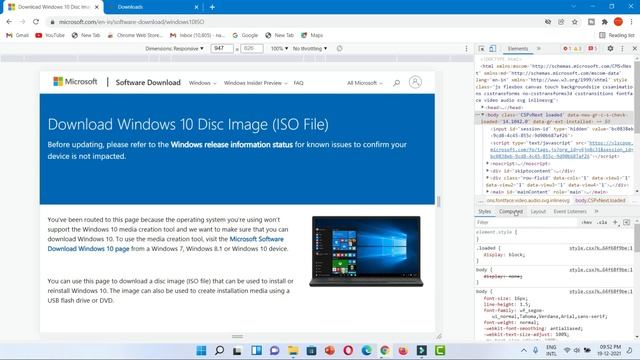The width and height of the screenshot is (640, 360).
Task: Click the new style rule plus icon
Action: coord(615,222)
